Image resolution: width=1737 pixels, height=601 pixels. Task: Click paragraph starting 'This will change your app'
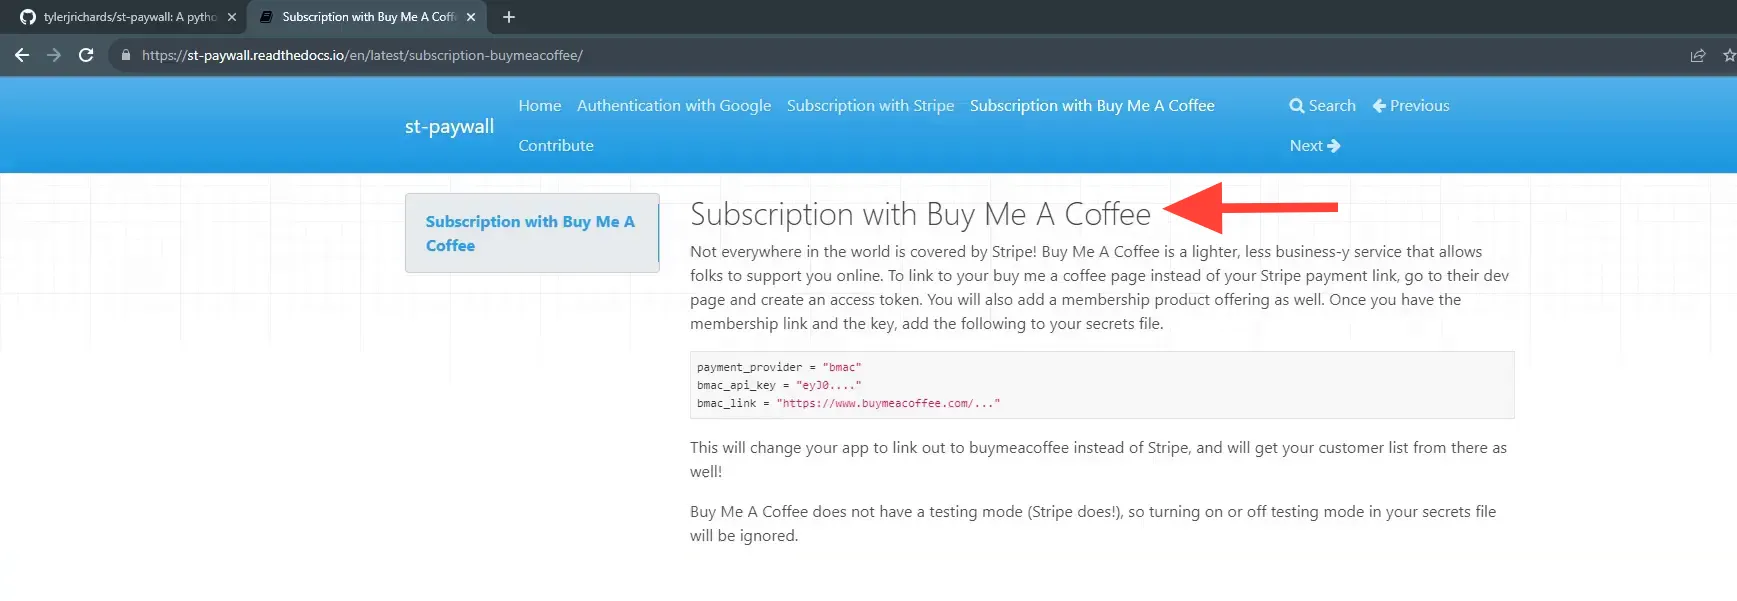point(1098,460)
